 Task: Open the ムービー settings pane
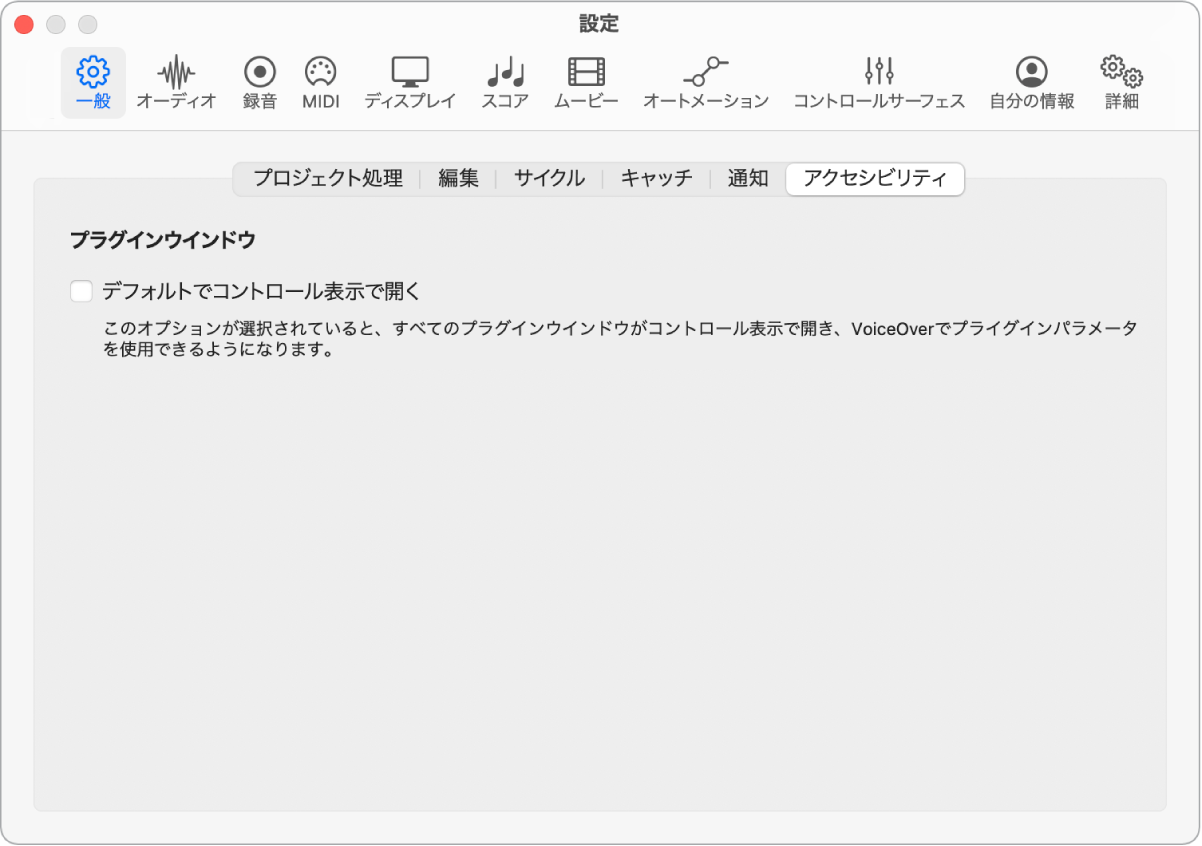coord(585,80)
